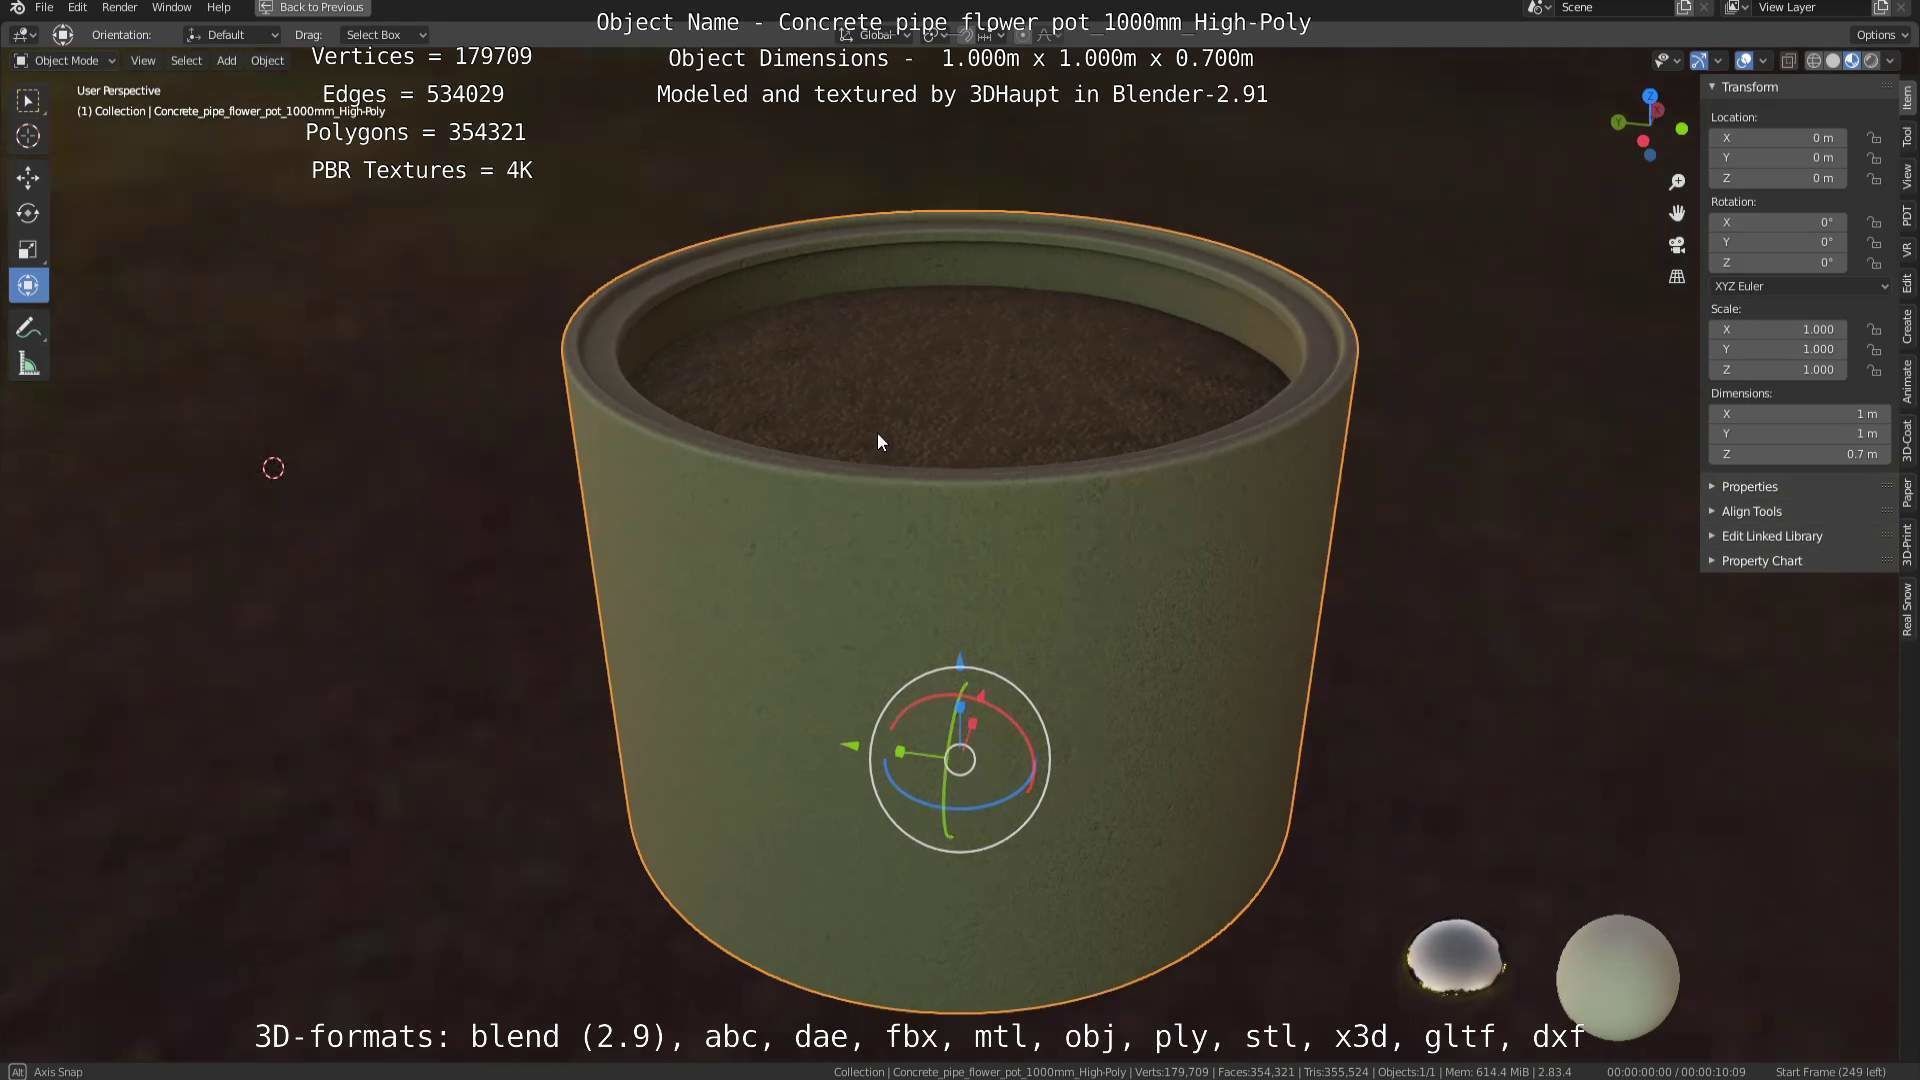
Task: Expand the Align Tools panel
Action: pos(1750,512)
